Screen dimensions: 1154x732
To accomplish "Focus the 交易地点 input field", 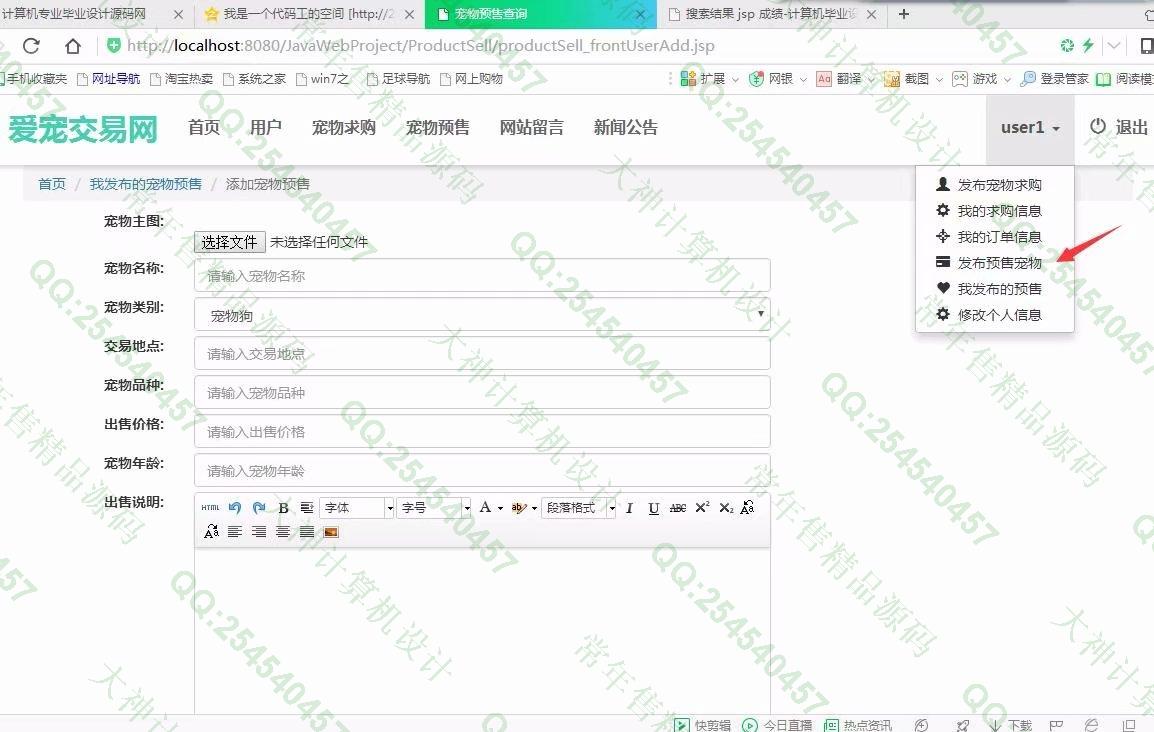I will [482, 354].
